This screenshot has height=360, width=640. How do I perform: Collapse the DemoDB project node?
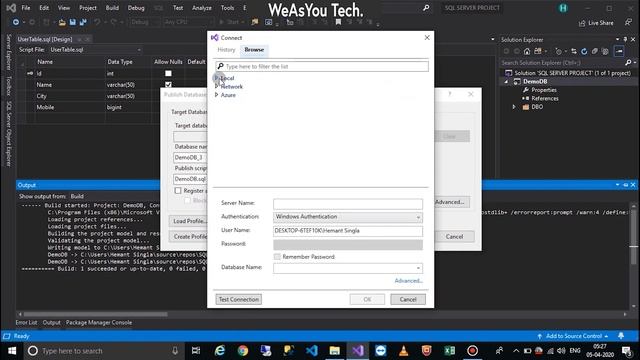pos(507,82)
